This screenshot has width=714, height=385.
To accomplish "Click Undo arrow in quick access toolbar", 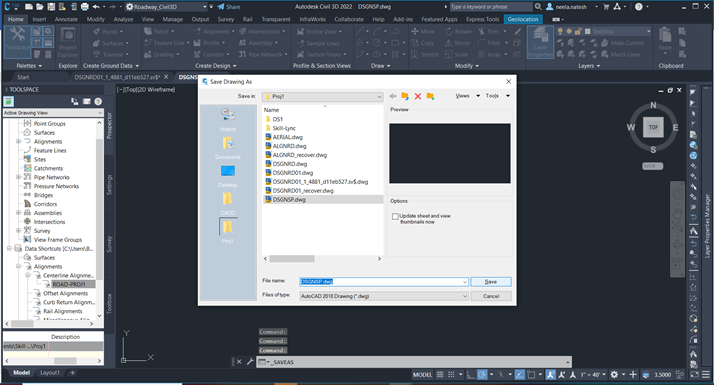I will 96,7.
